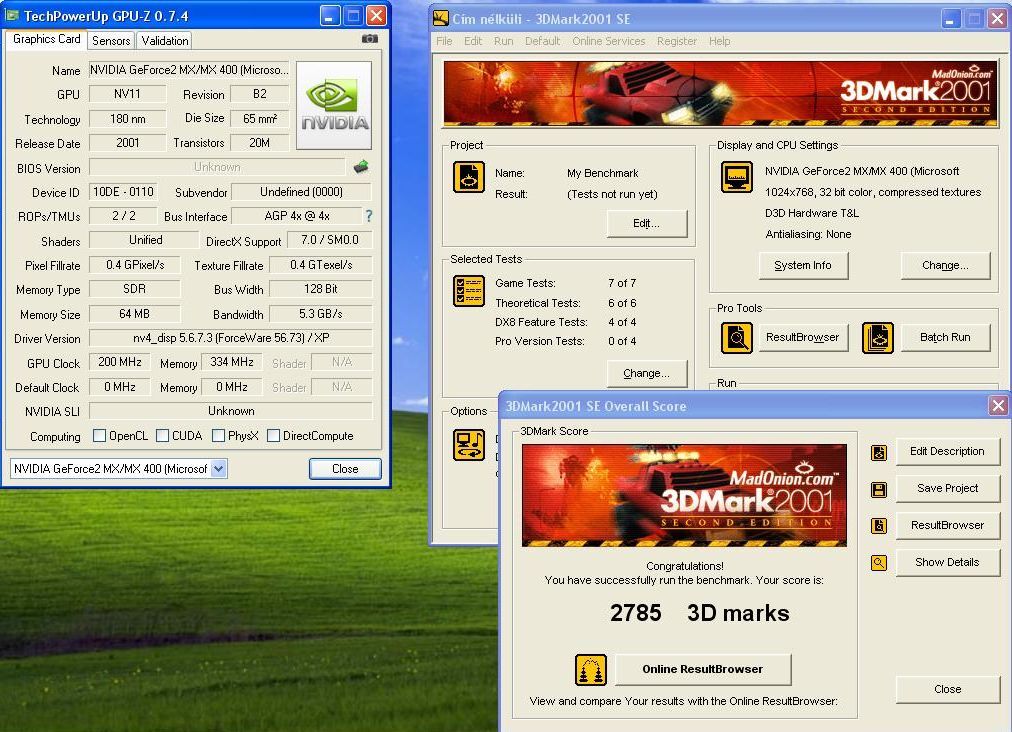This screenshot has height=732, width=1012.
Task: Toggle the DirectCompute checkbox
Action: point(274,436)
